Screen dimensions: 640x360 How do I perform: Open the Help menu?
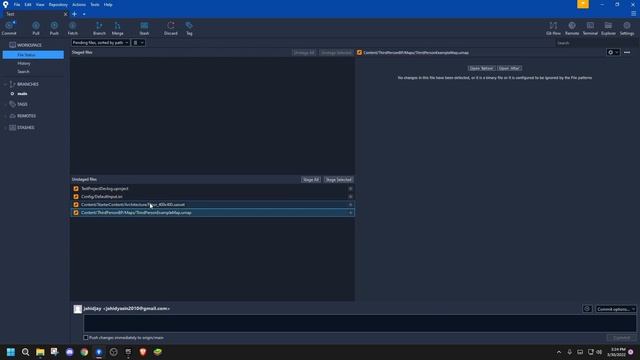108,4
